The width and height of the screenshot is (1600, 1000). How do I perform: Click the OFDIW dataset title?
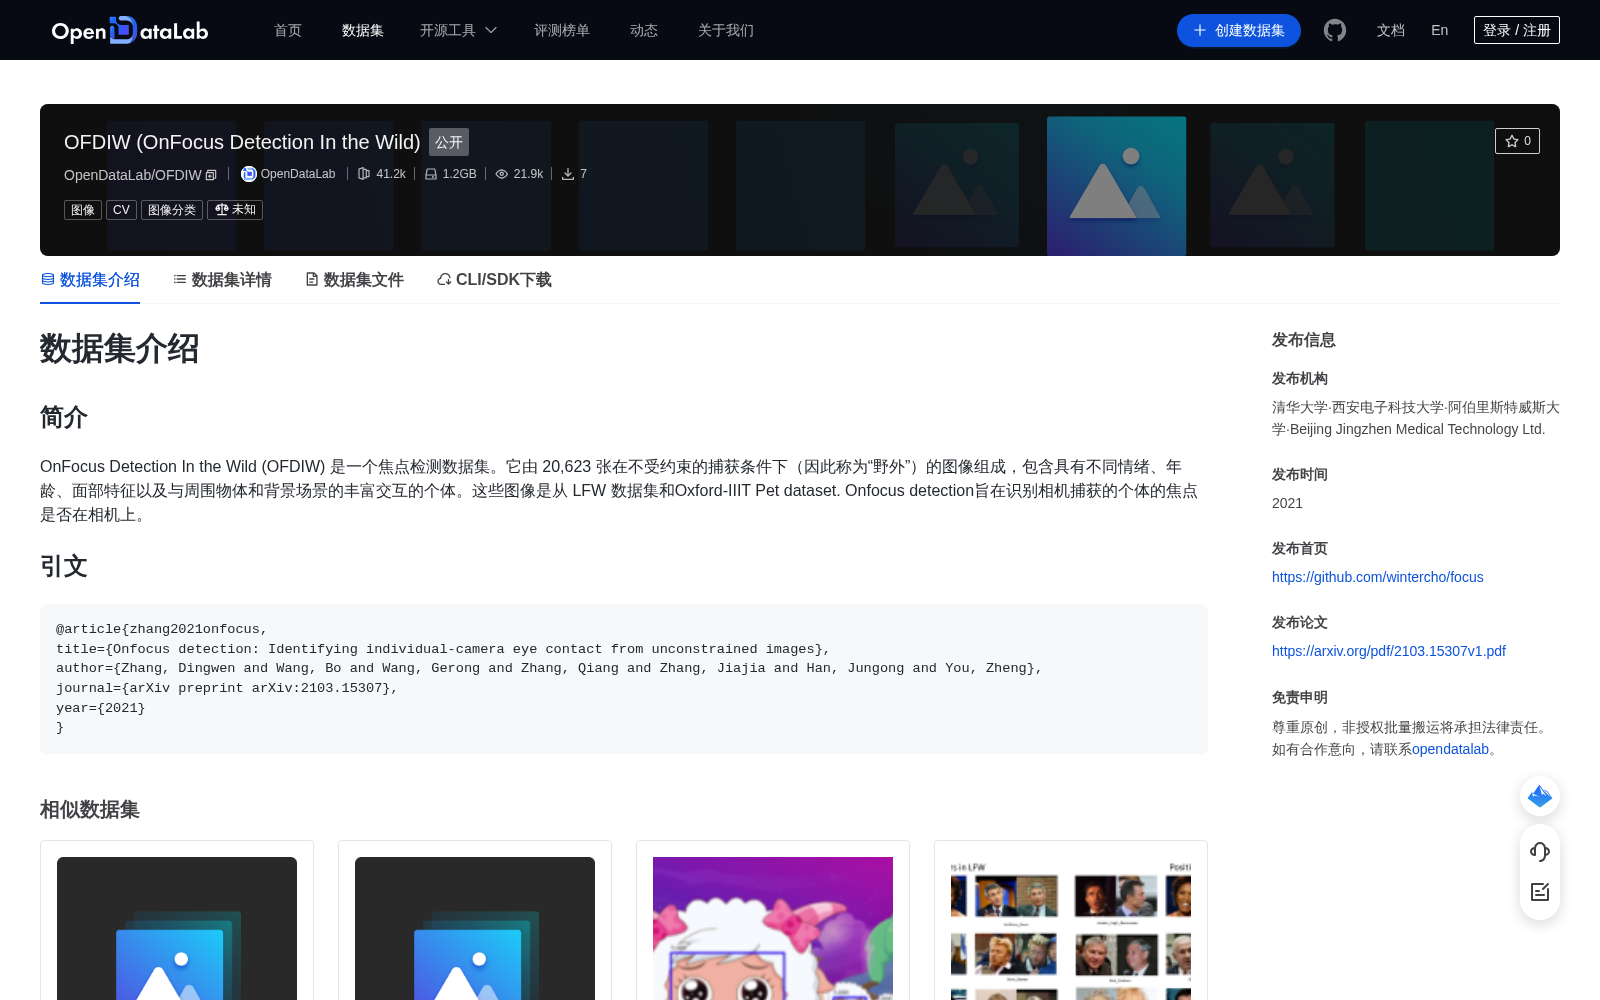[242, 142]
